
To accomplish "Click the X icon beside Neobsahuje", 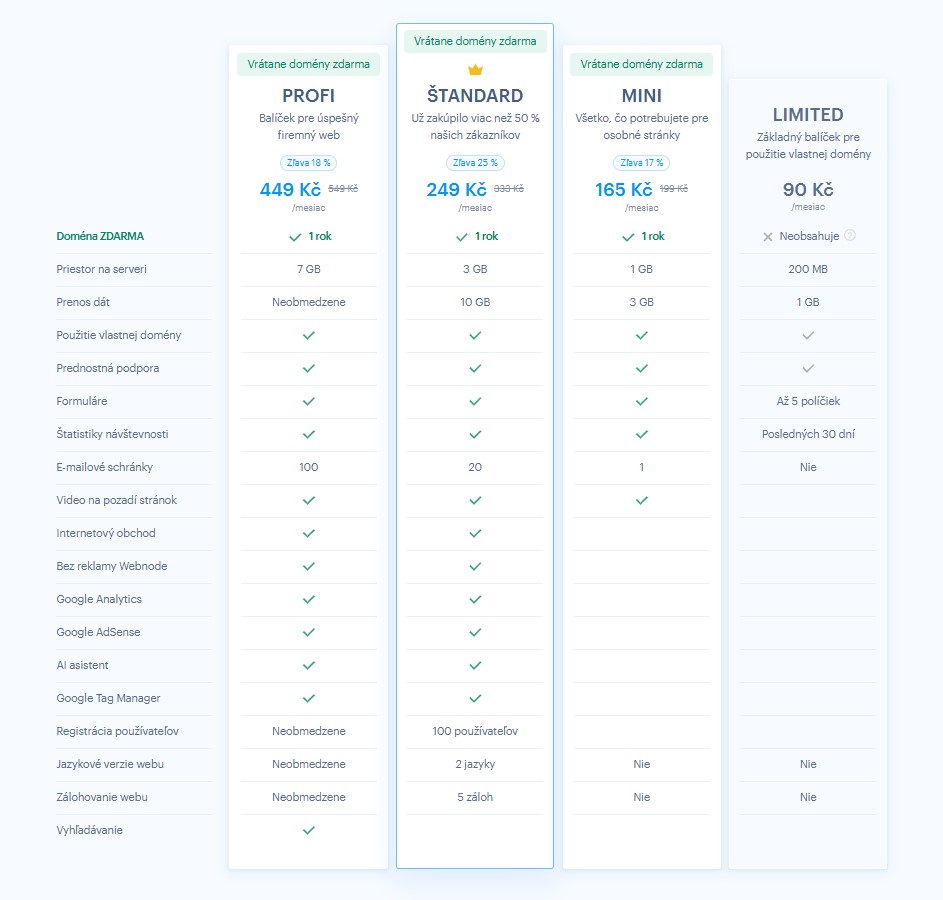I will click(x=767, y=237).
